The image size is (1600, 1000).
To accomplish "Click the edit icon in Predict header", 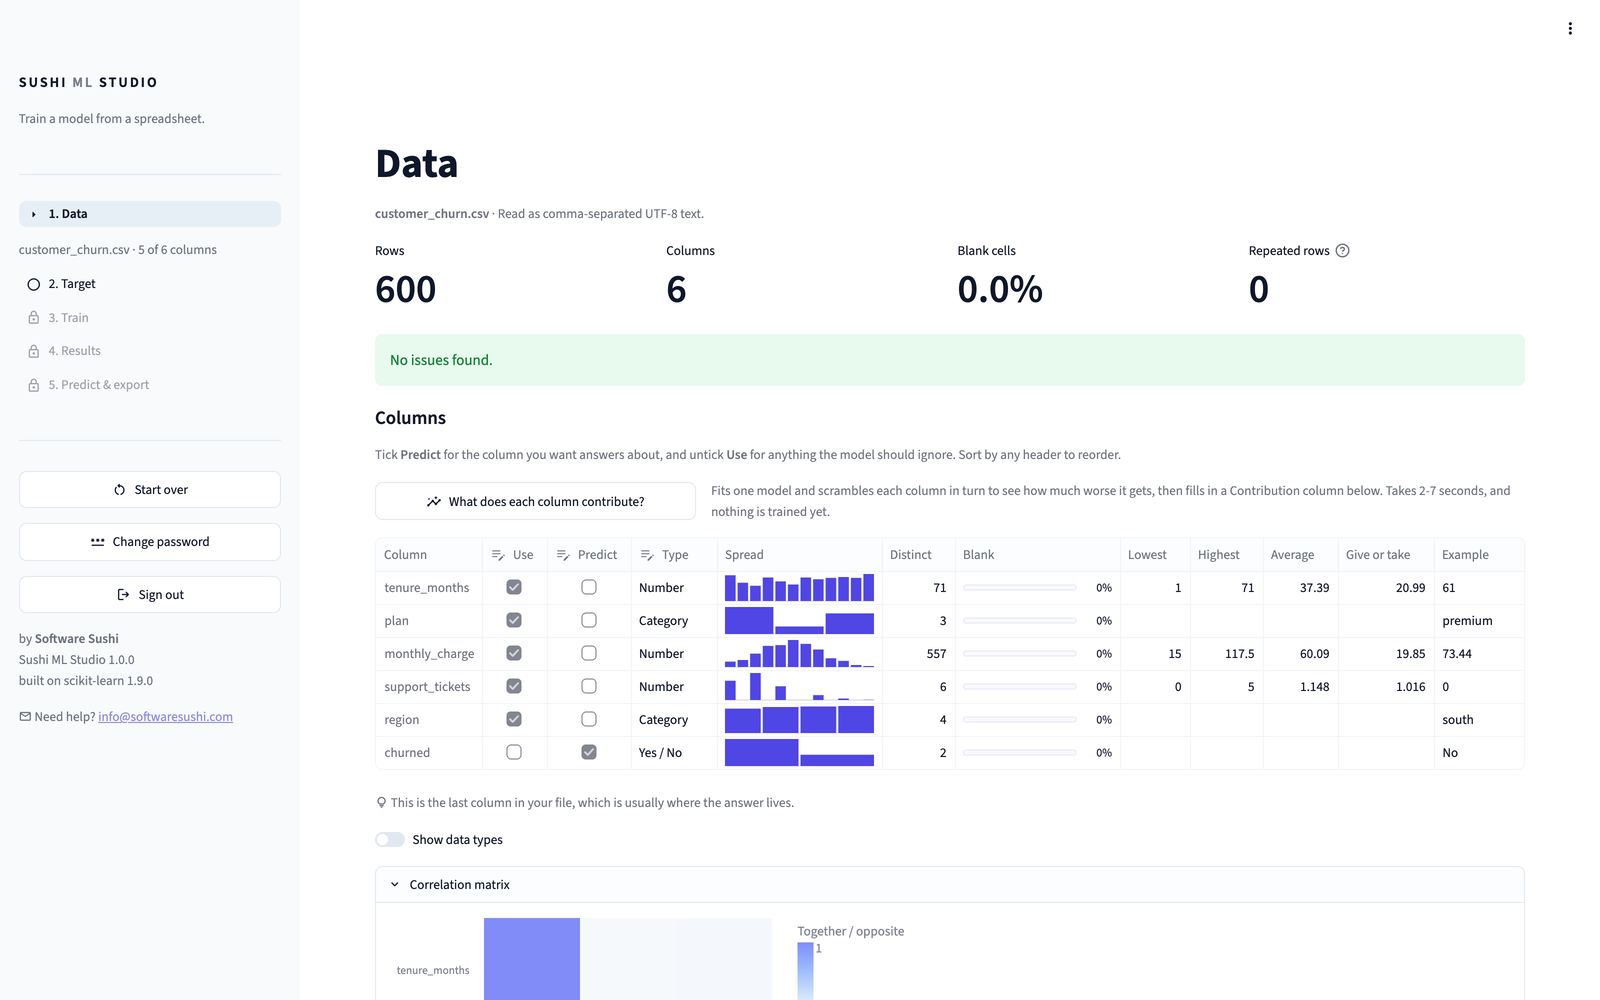I will 563,555.
